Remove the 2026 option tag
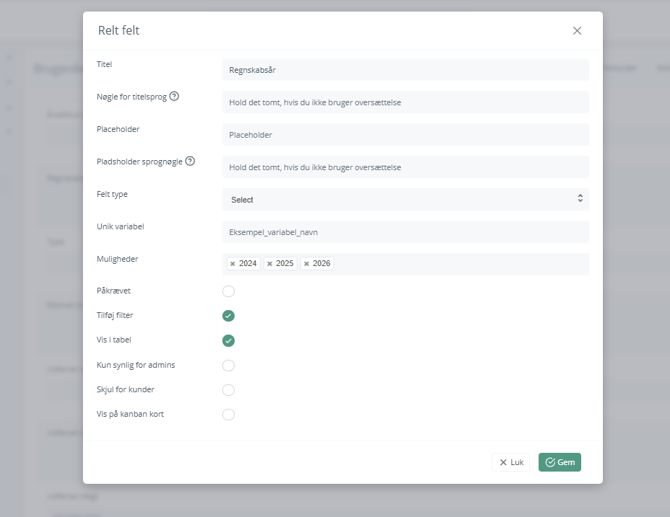The image size is (670, 517). pos(307,264)
